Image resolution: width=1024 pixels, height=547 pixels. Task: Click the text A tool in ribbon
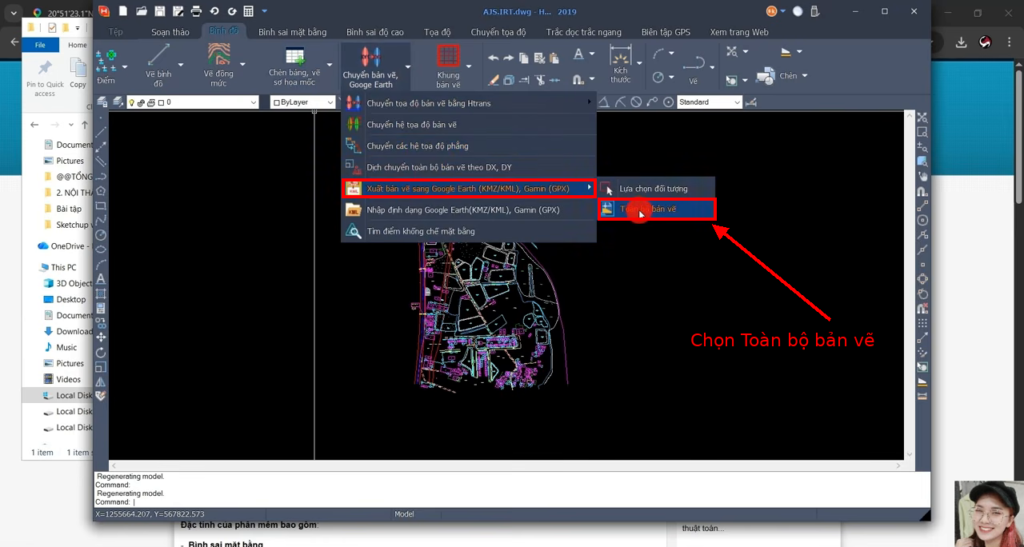578,54
